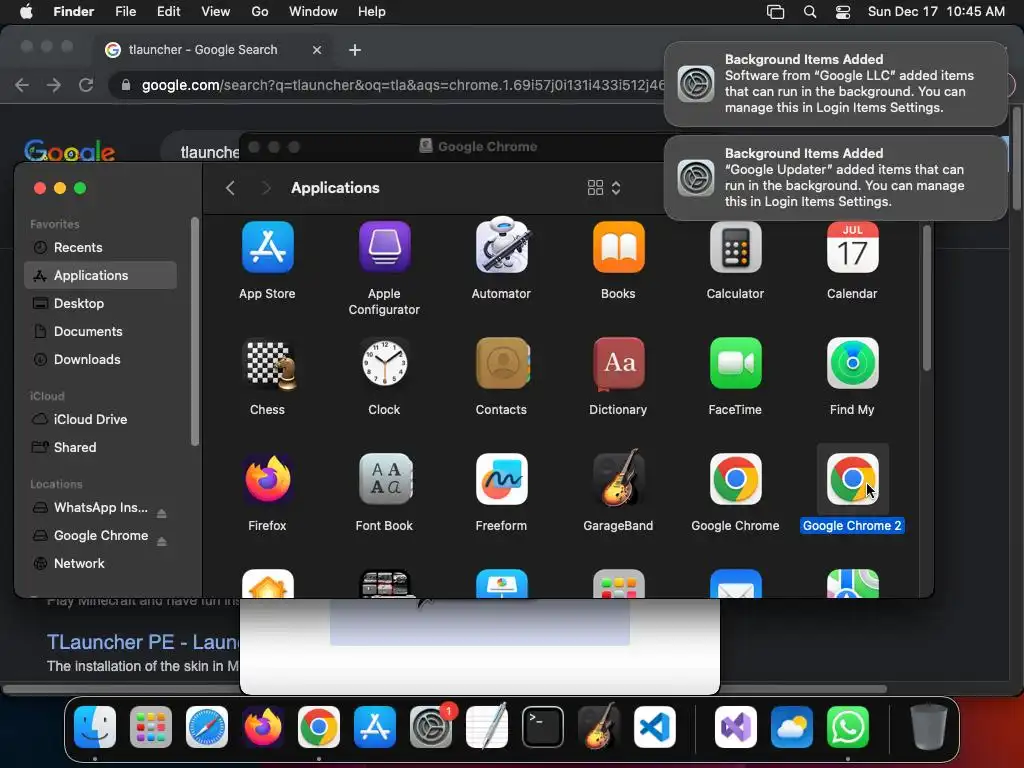This screenshot has height=768, width=1024.
Task: Open Network in the Finder sidebar
Action: coord(101,564)
